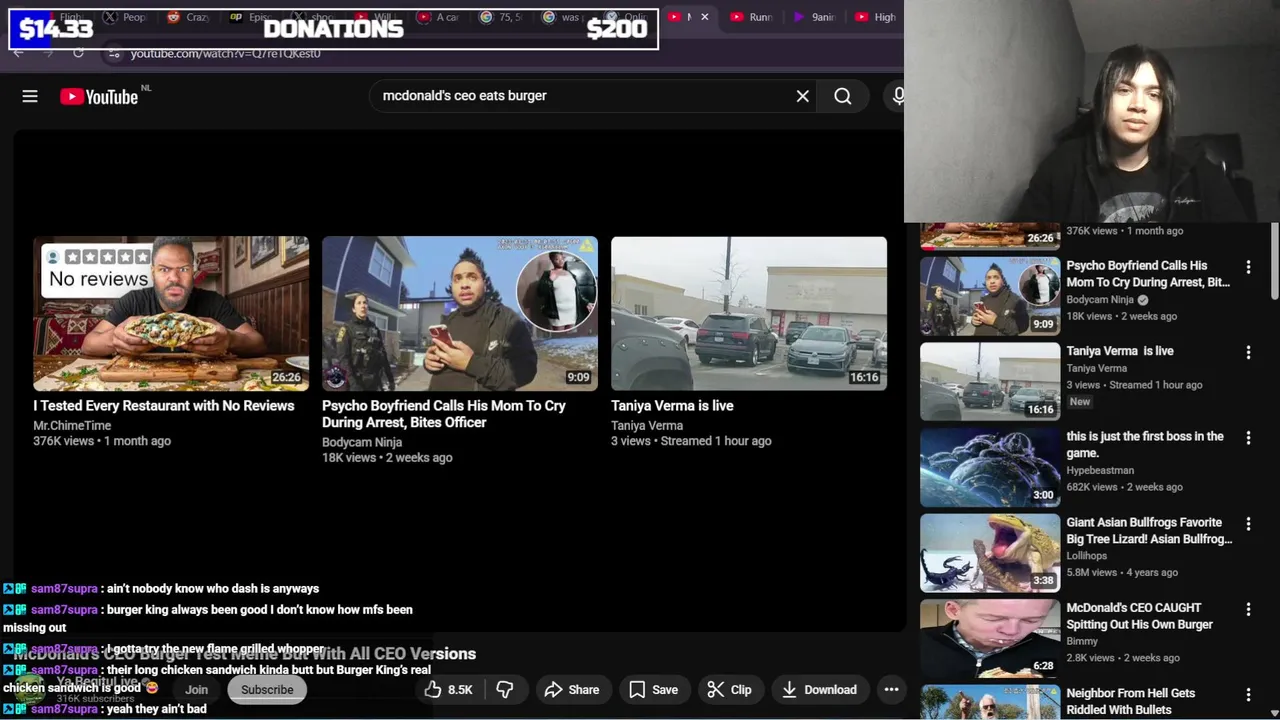Open sidebar thumbnail for Taniya Verma stream
Screen dimensions: 1280x720
point(990,381)
